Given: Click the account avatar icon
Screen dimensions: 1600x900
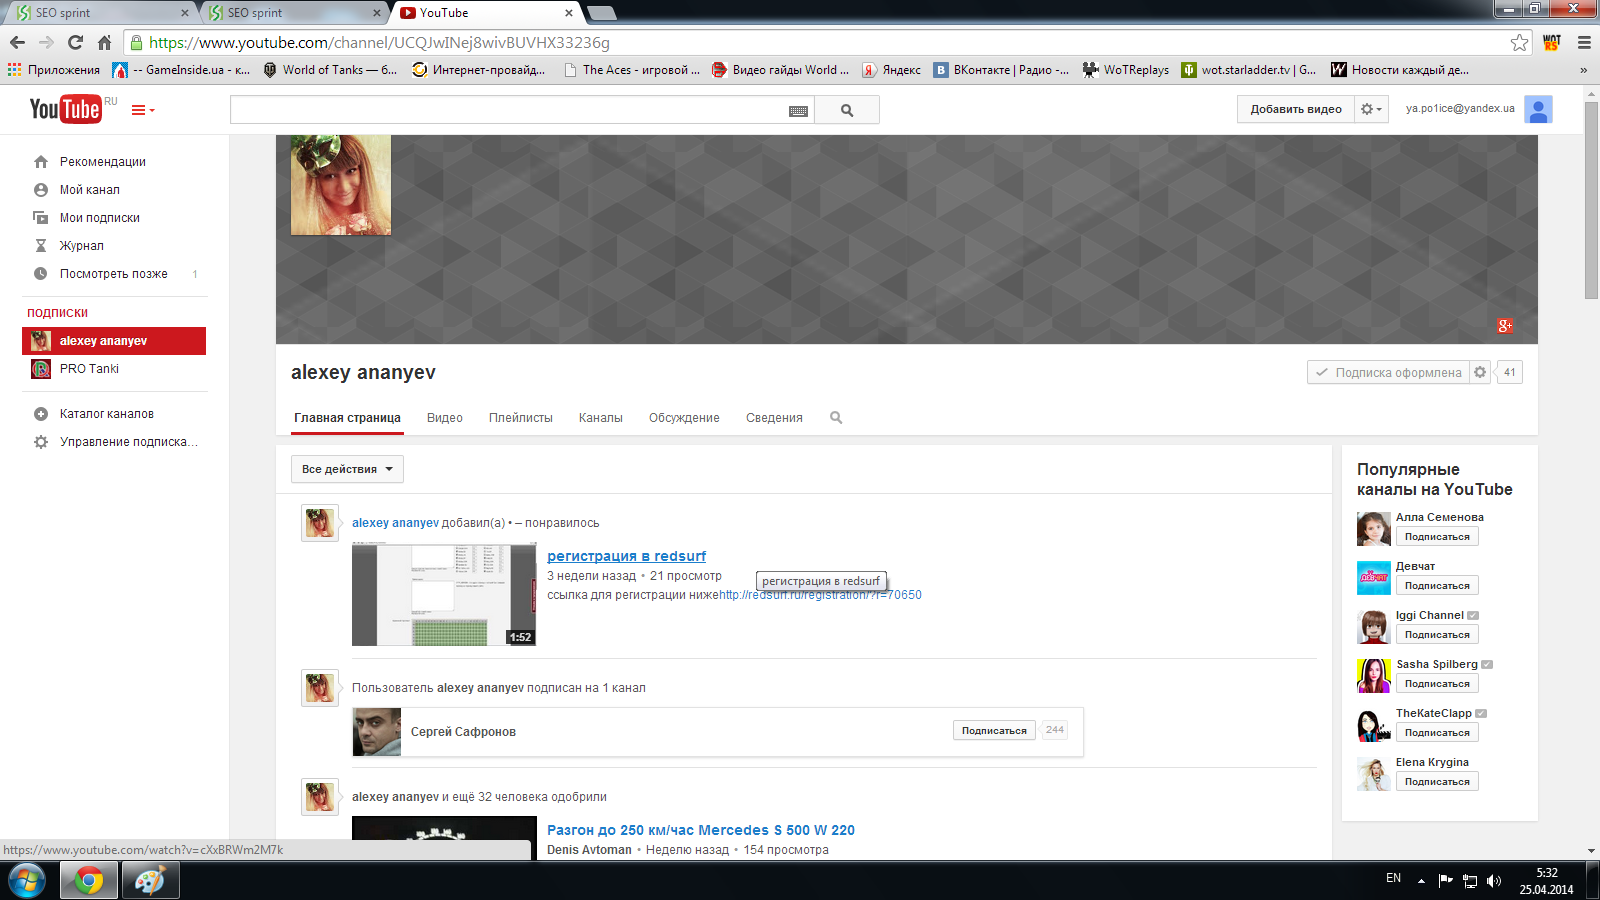Looking at the screenshot, I should [1538, 109].
